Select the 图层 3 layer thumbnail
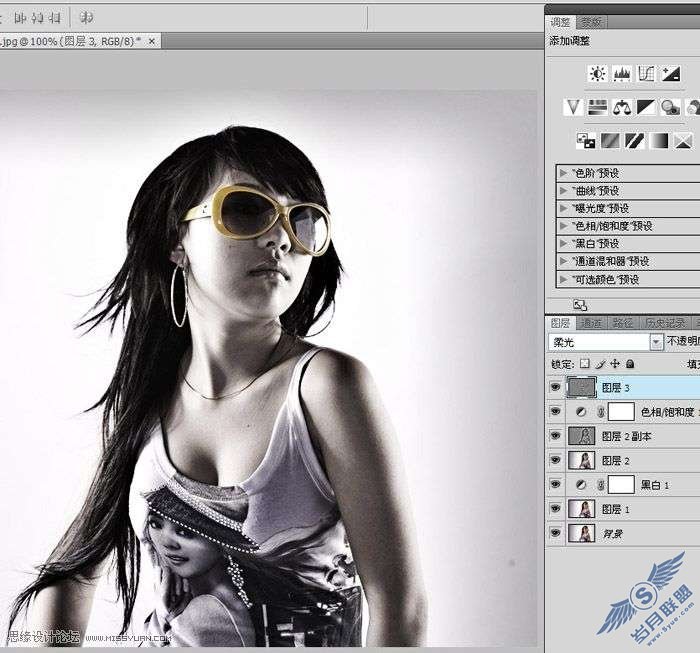700x653 pixels. coord(581,387)
